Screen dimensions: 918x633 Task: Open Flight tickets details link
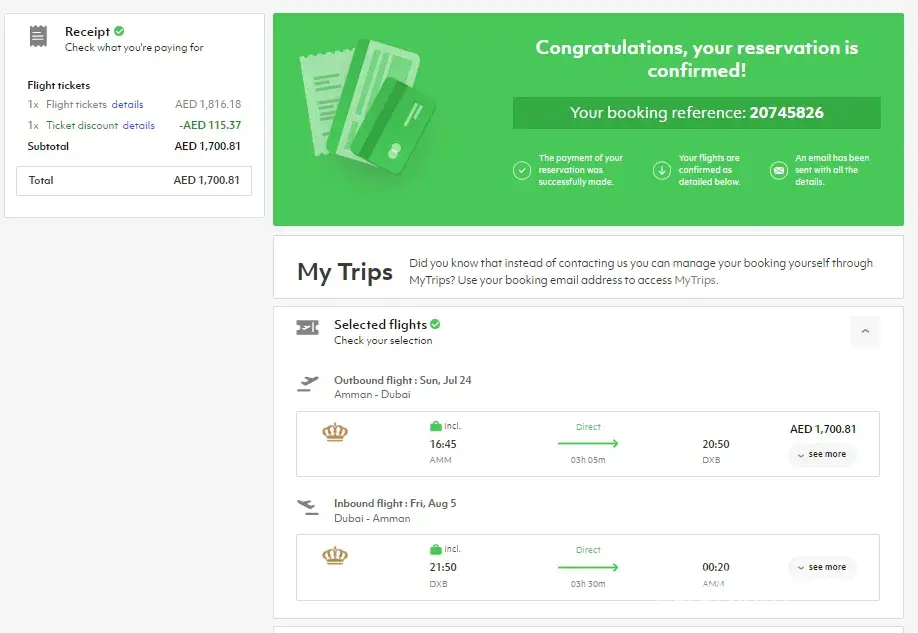pos(127,105)
